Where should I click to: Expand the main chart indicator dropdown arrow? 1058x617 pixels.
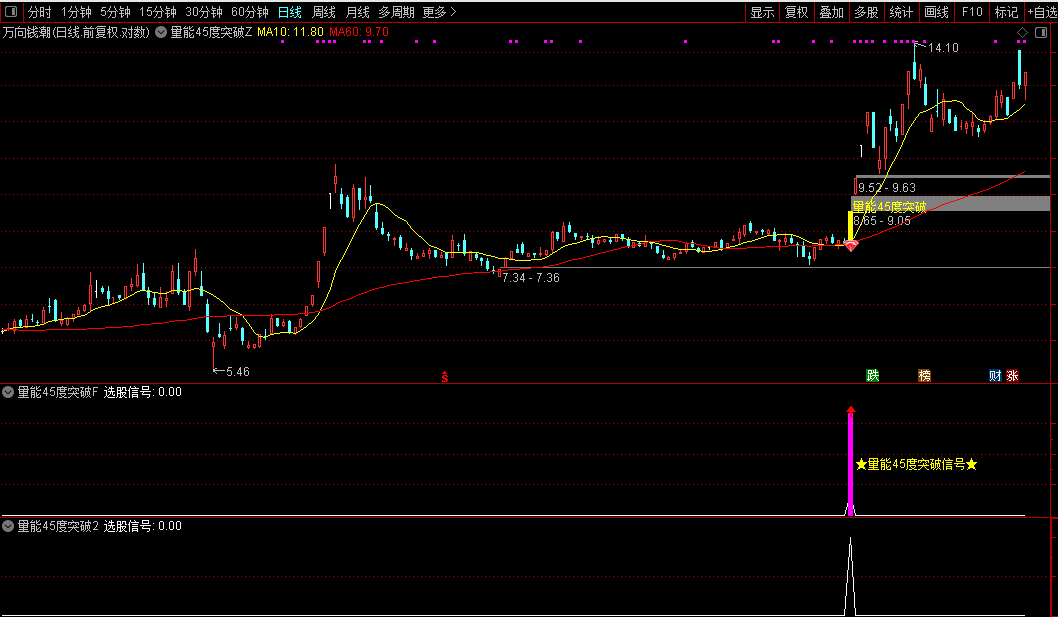click(x=161, y=32)
